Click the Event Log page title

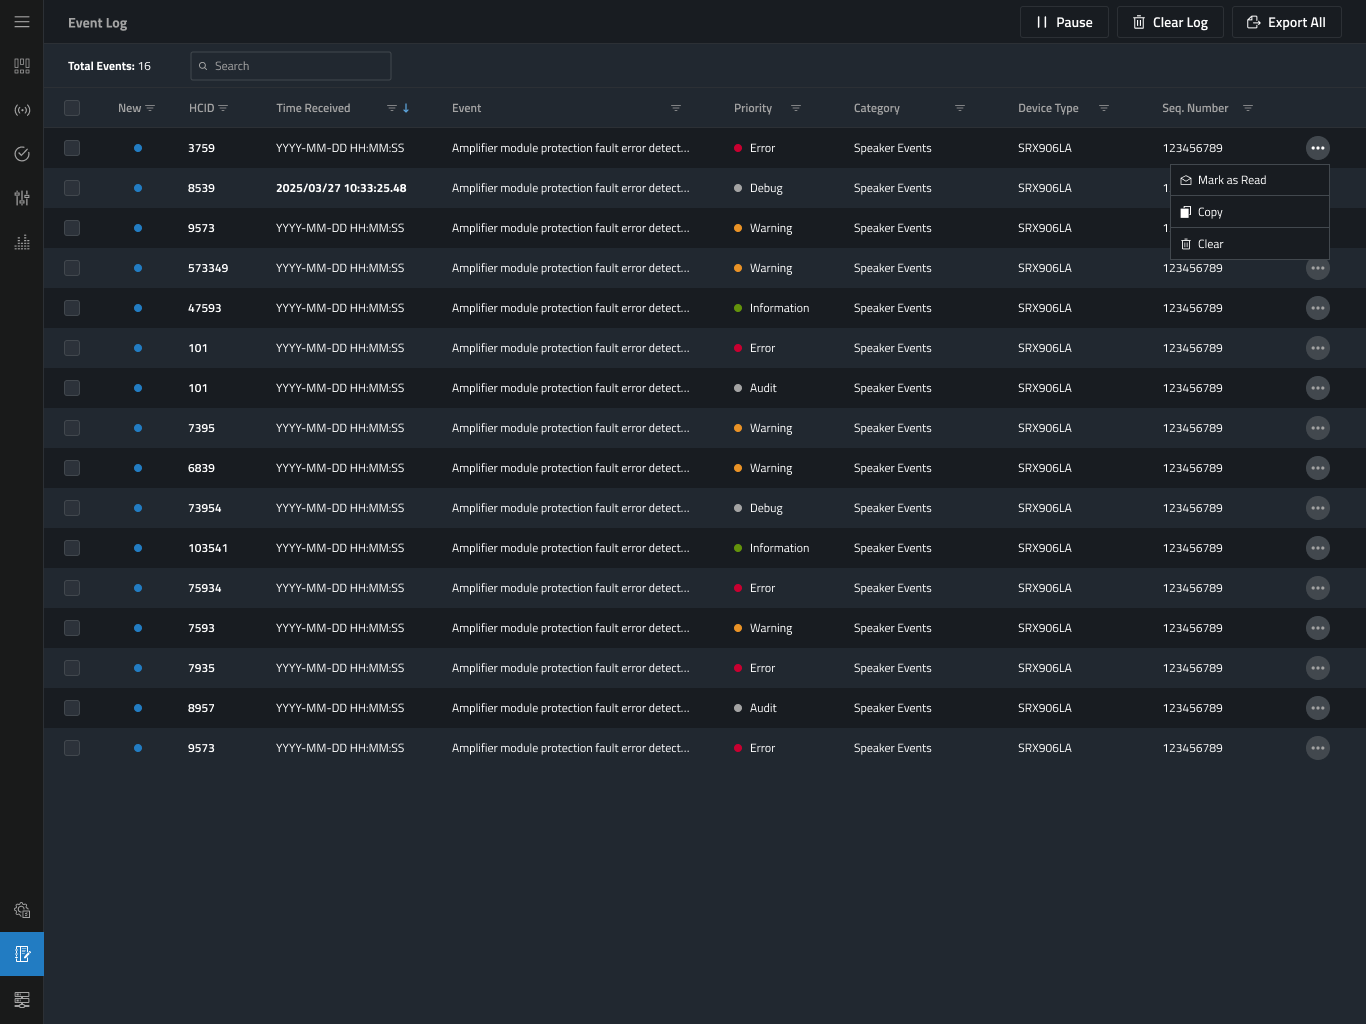point(97,23)
